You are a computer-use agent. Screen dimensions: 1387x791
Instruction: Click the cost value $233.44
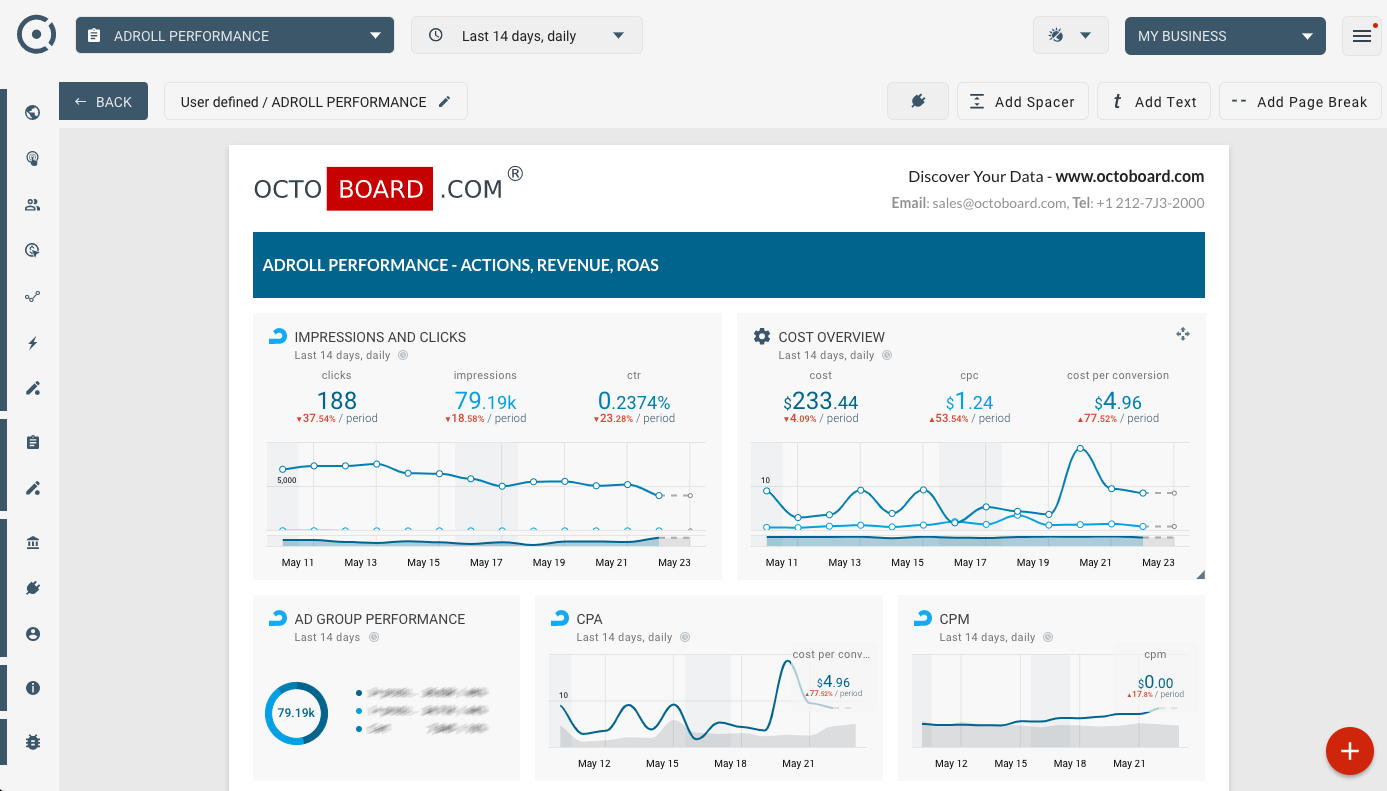click(x=821, y=401)
